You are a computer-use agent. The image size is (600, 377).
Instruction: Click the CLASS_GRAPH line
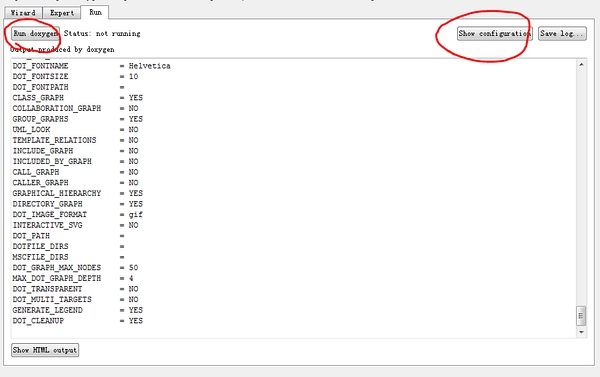coord(78,98)
